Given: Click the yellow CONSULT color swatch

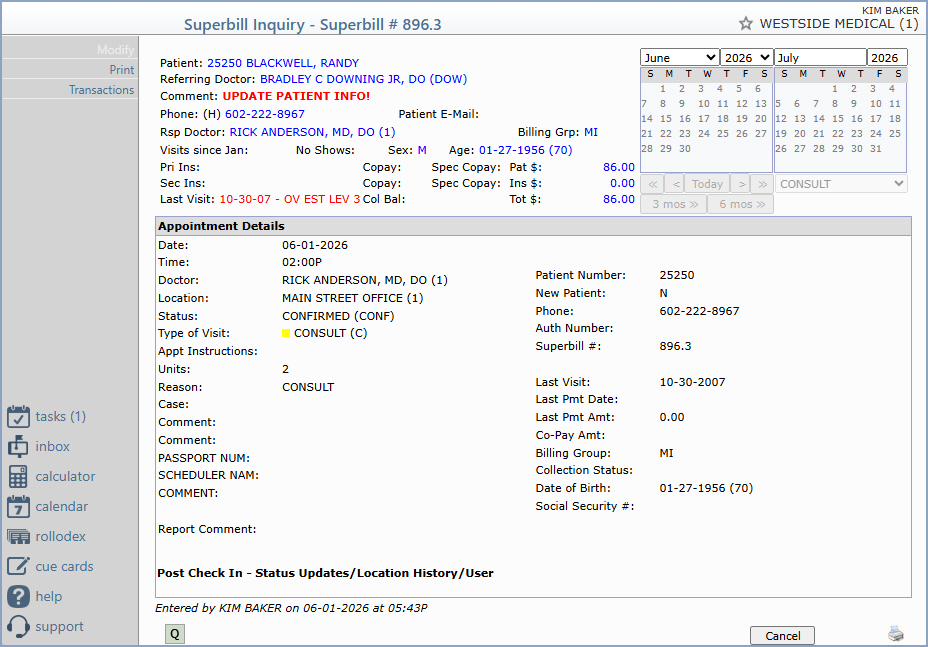Looking at the screenshot, I should click(x=286, y=333).
